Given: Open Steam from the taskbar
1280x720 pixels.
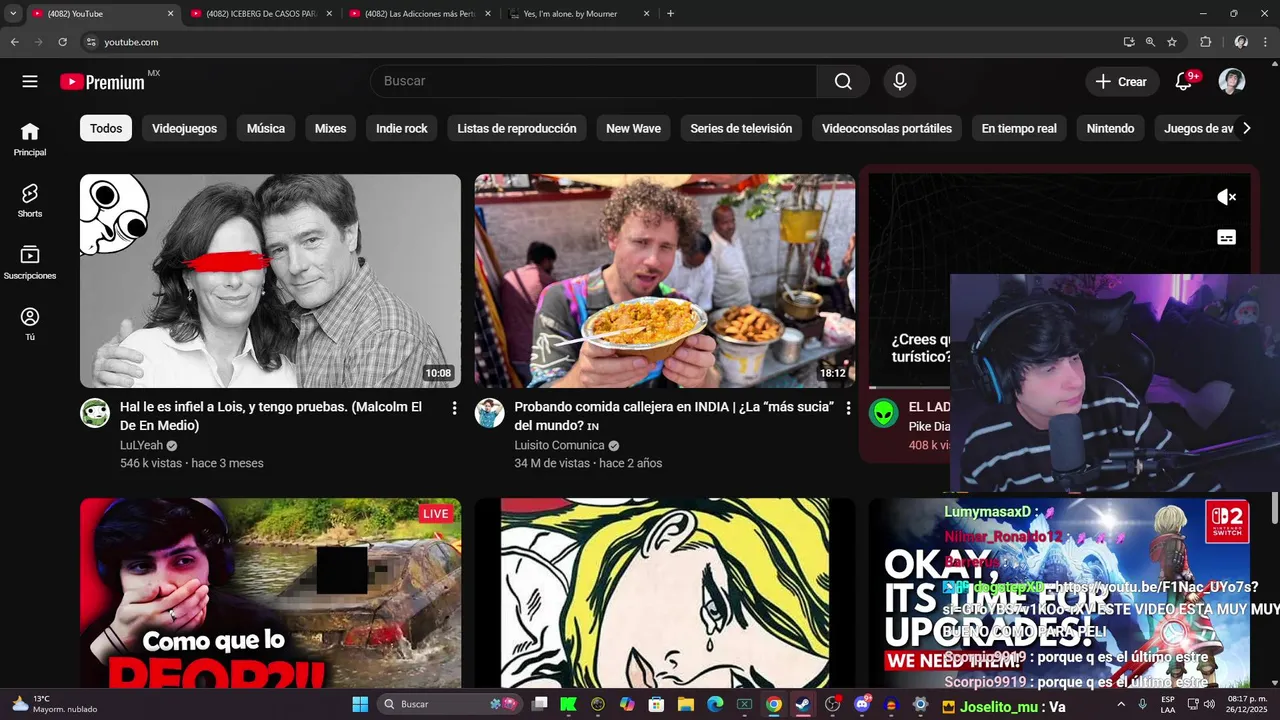Looking at the screenshot, I should click(802, 704).
